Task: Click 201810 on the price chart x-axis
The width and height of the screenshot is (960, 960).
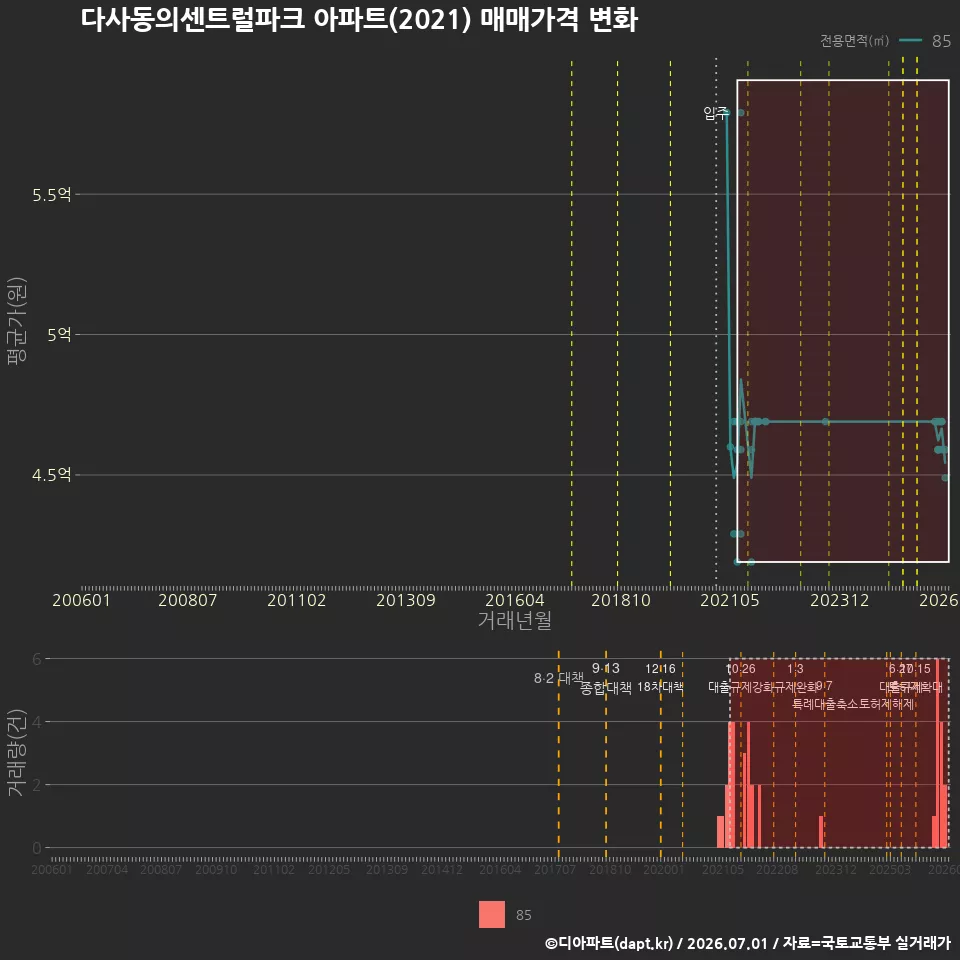Action: coord(620,600)
